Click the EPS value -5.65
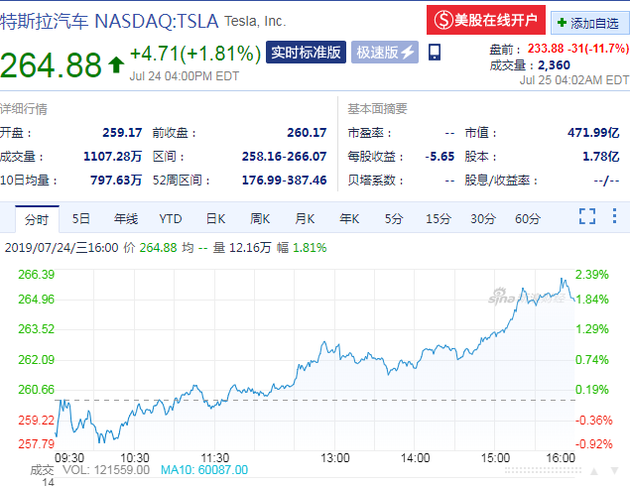The height and width of the screenshot is (486, 630). point(440,156)
